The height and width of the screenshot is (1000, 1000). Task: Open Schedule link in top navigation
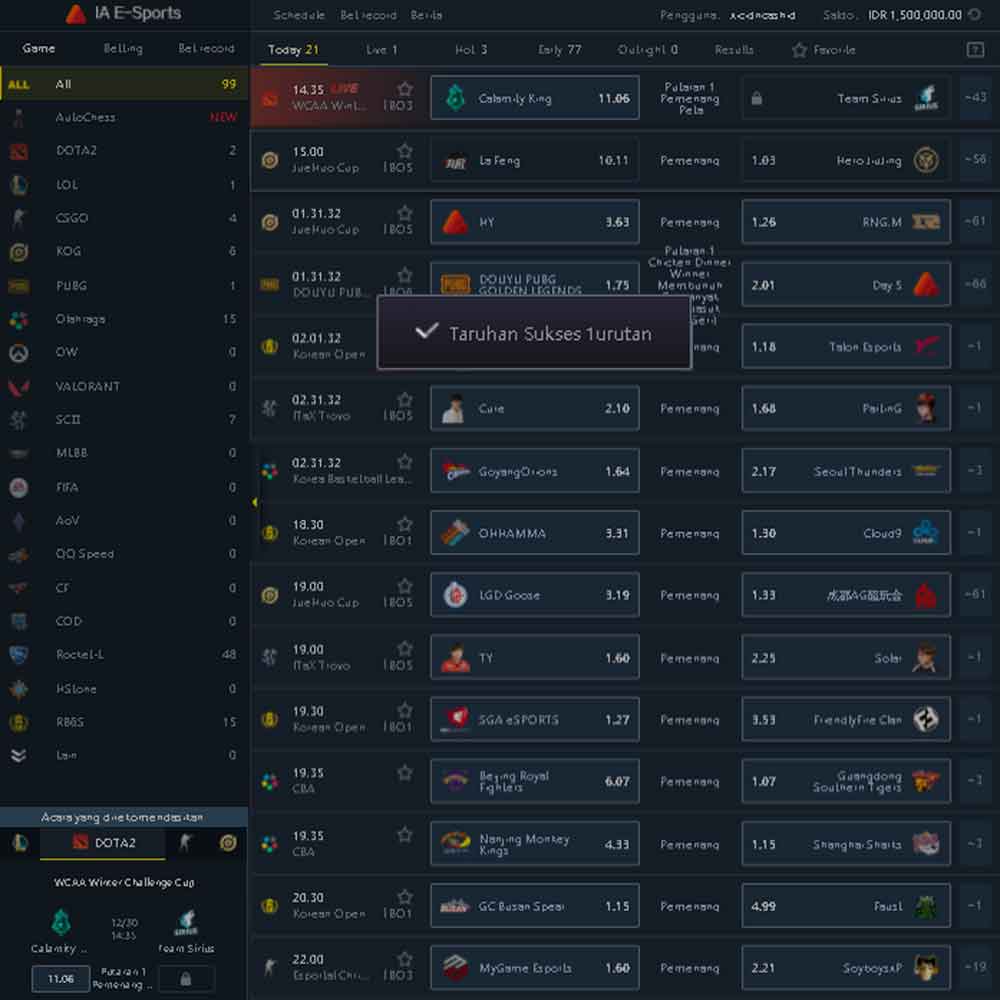299,15
